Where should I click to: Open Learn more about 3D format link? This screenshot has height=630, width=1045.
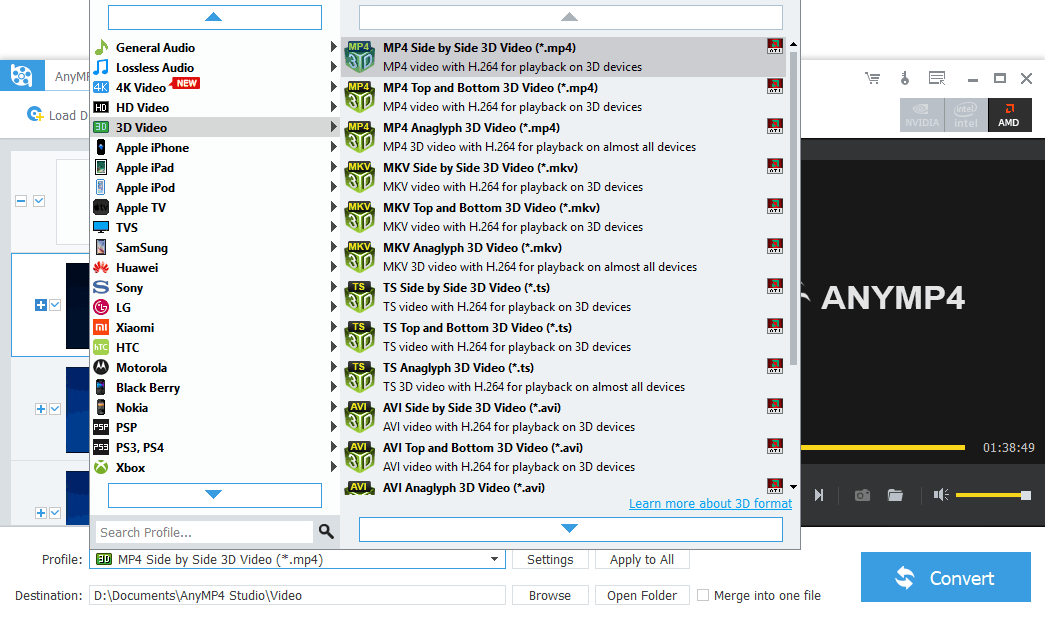click(710, 503)
